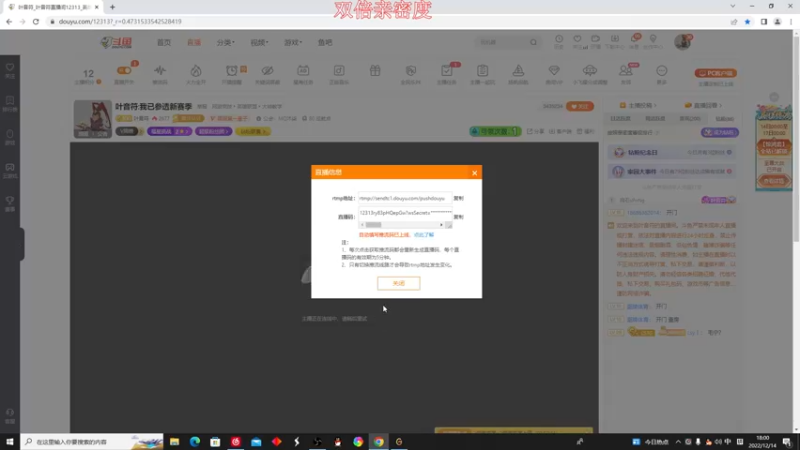This screenshot has height=450, width=800.
Task: Open the calendar task icon
Action: 303,71
